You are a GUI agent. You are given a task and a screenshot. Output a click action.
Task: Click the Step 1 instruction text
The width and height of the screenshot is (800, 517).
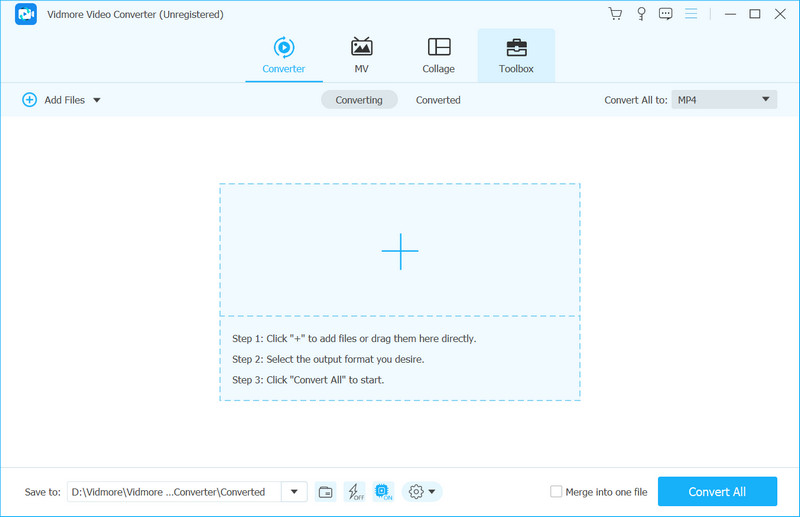[354, 338]
